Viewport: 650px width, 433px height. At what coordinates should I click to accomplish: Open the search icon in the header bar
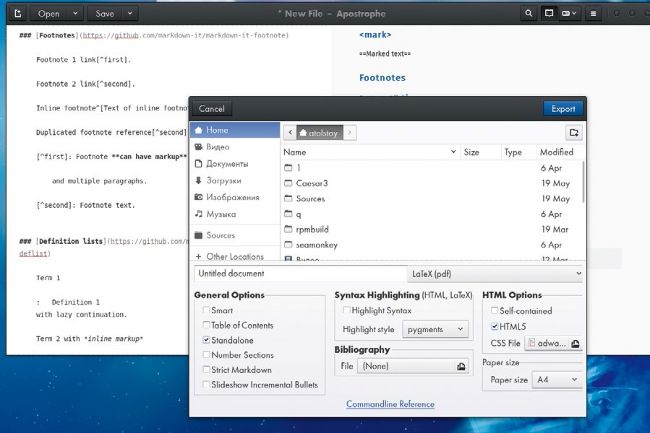tap(529, 14)
